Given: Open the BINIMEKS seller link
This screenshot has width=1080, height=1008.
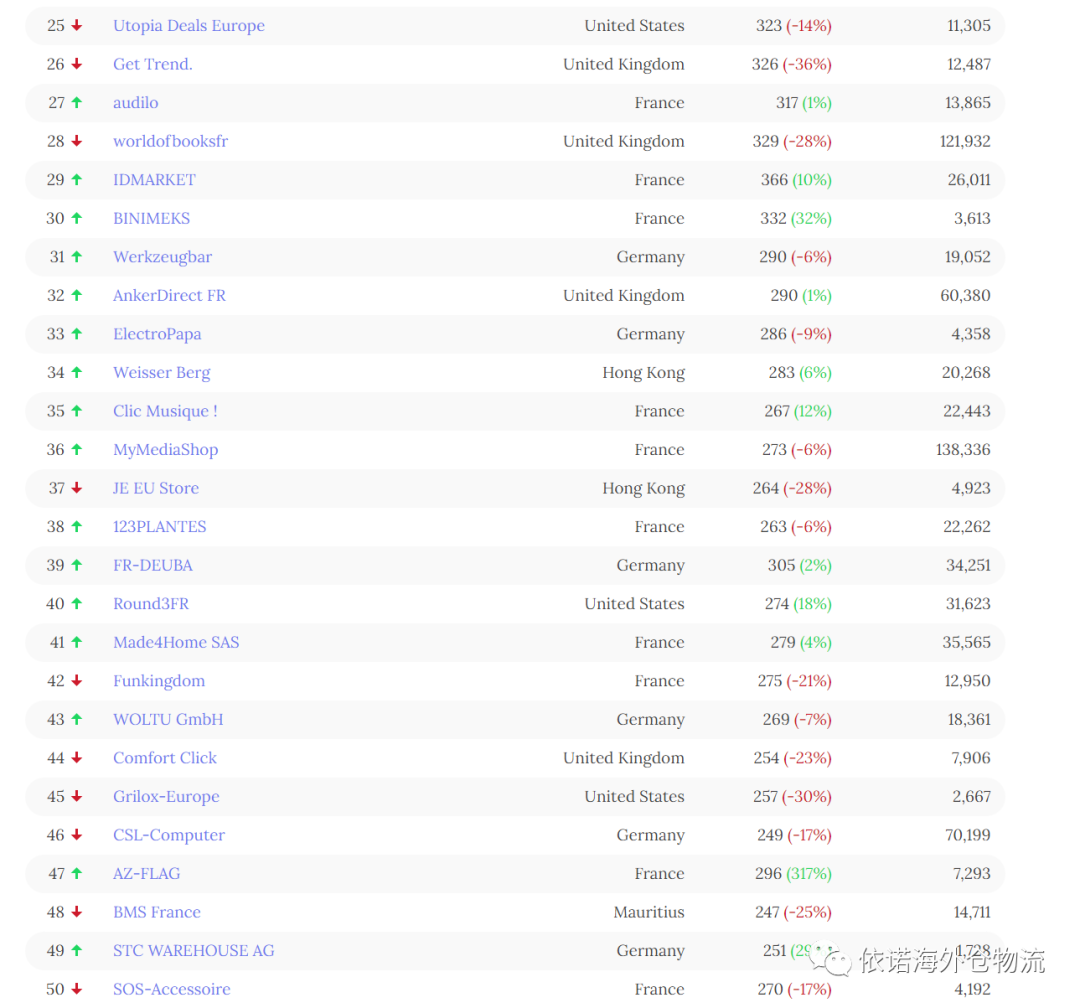Looking at the screenshot, I should pyautogui.click(x=152, y=219).
